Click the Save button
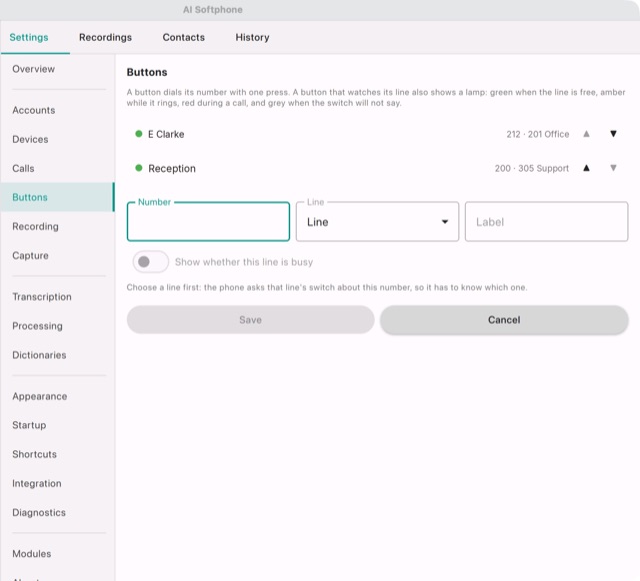 click(250, 320)
